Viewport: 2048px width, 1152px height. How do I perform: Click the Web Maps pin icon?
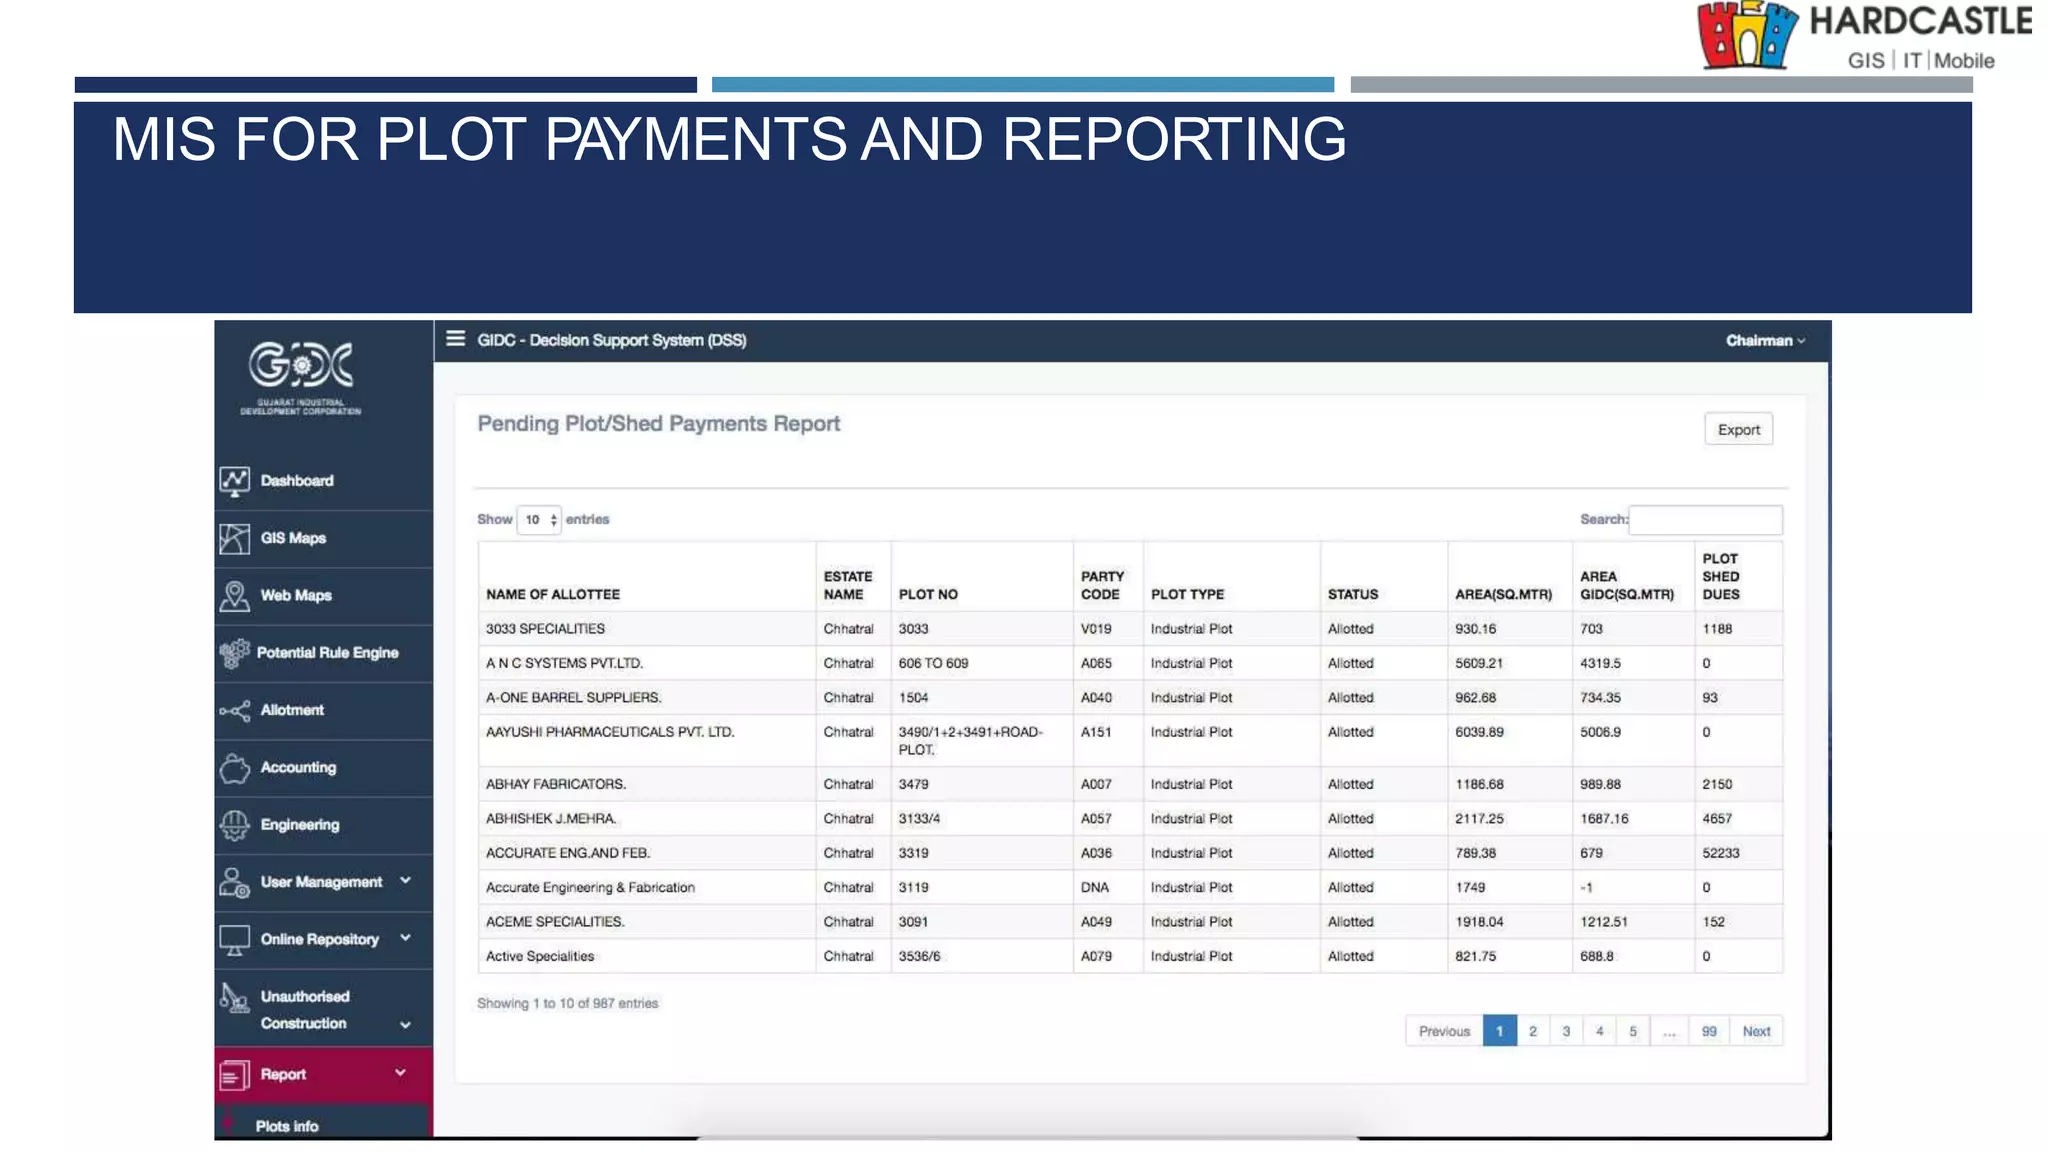234,596
